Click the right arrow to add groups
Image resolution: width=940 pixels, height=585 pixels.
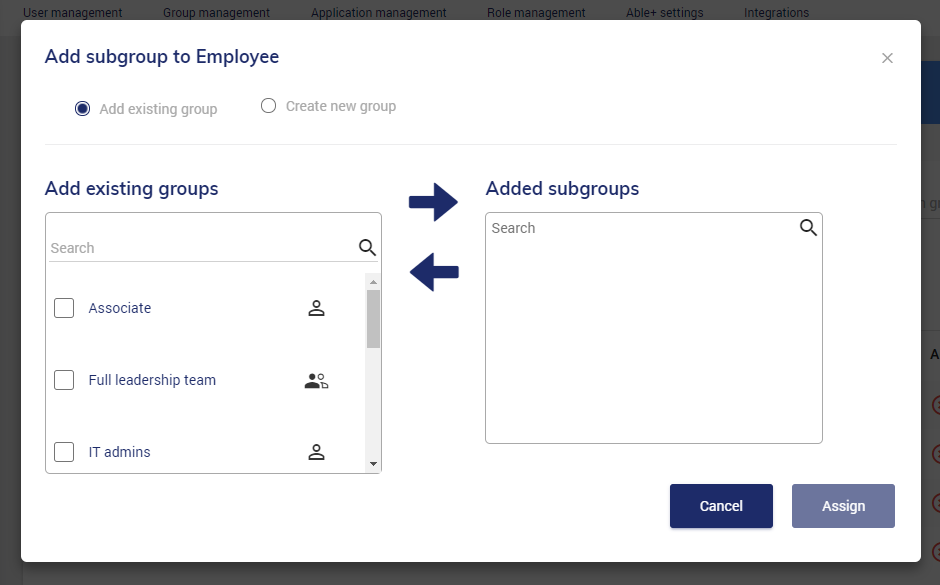click(433, 202)
